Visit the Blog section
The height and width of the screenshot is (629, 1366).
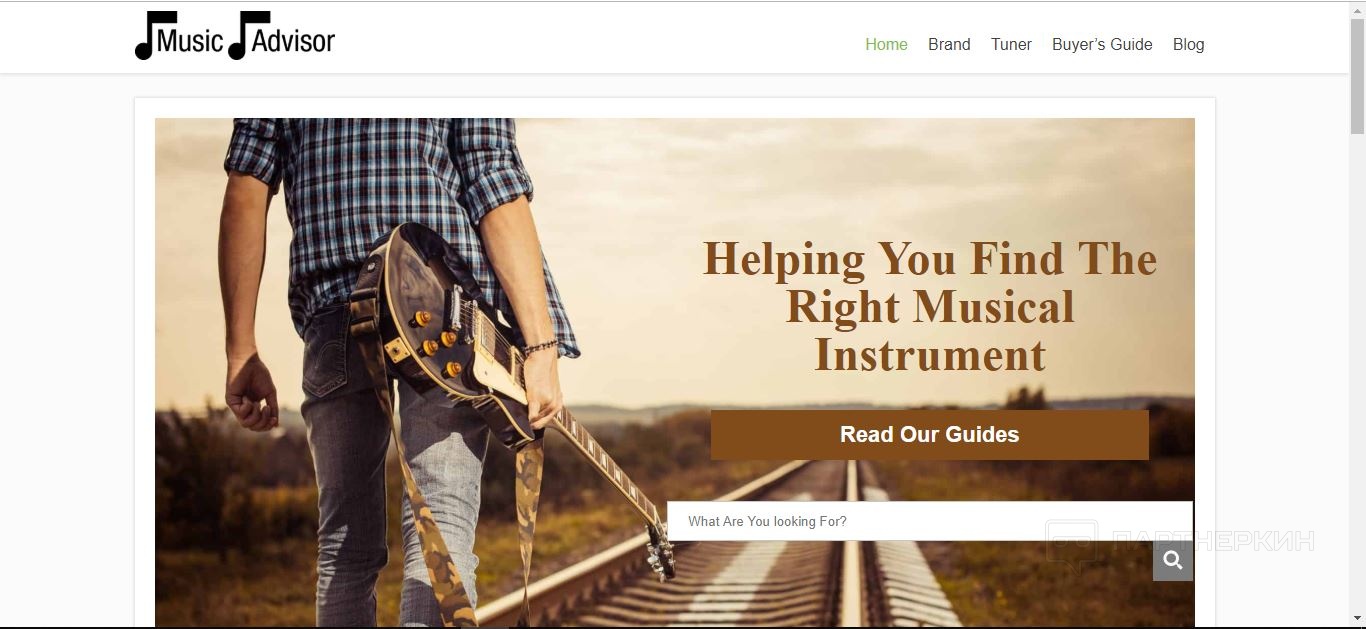point(1188,44)
